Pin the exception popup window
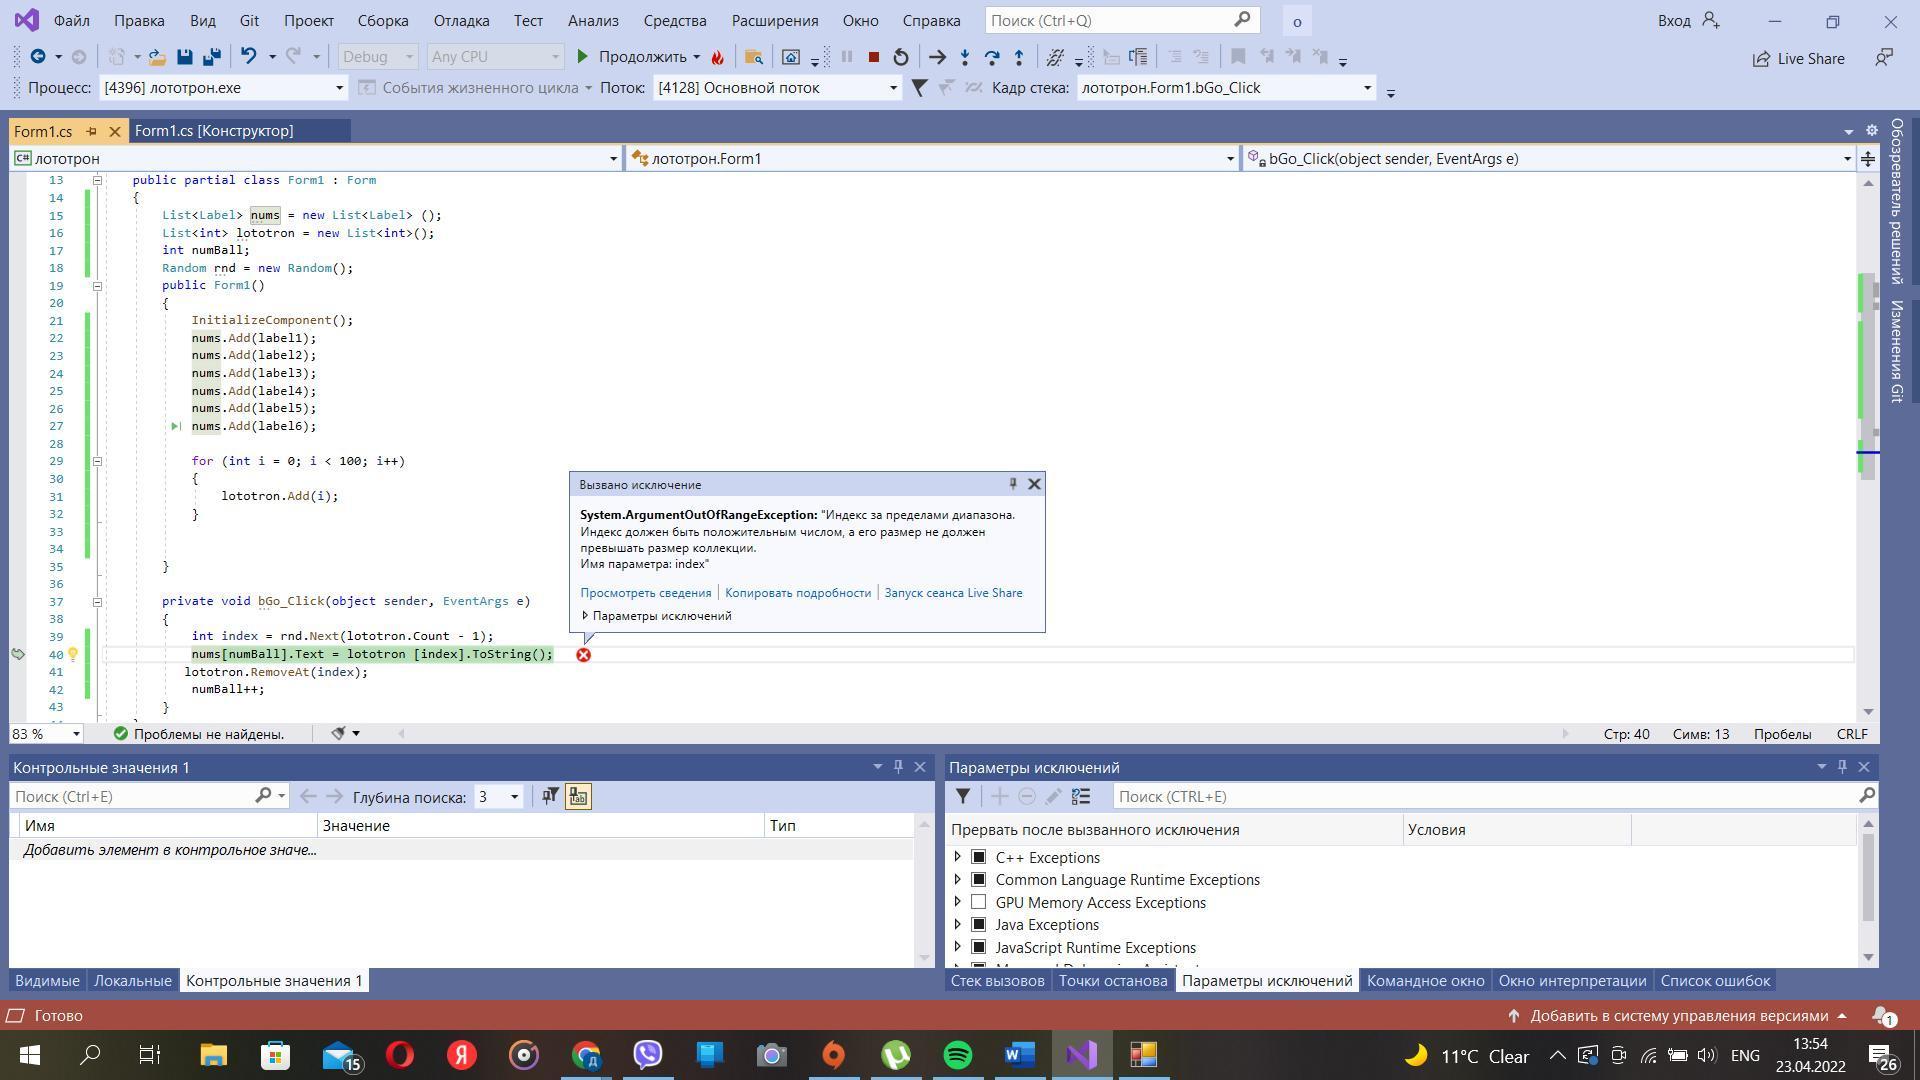The width and height of the screenshot is (1920, 1080). tap(1012, 484)
